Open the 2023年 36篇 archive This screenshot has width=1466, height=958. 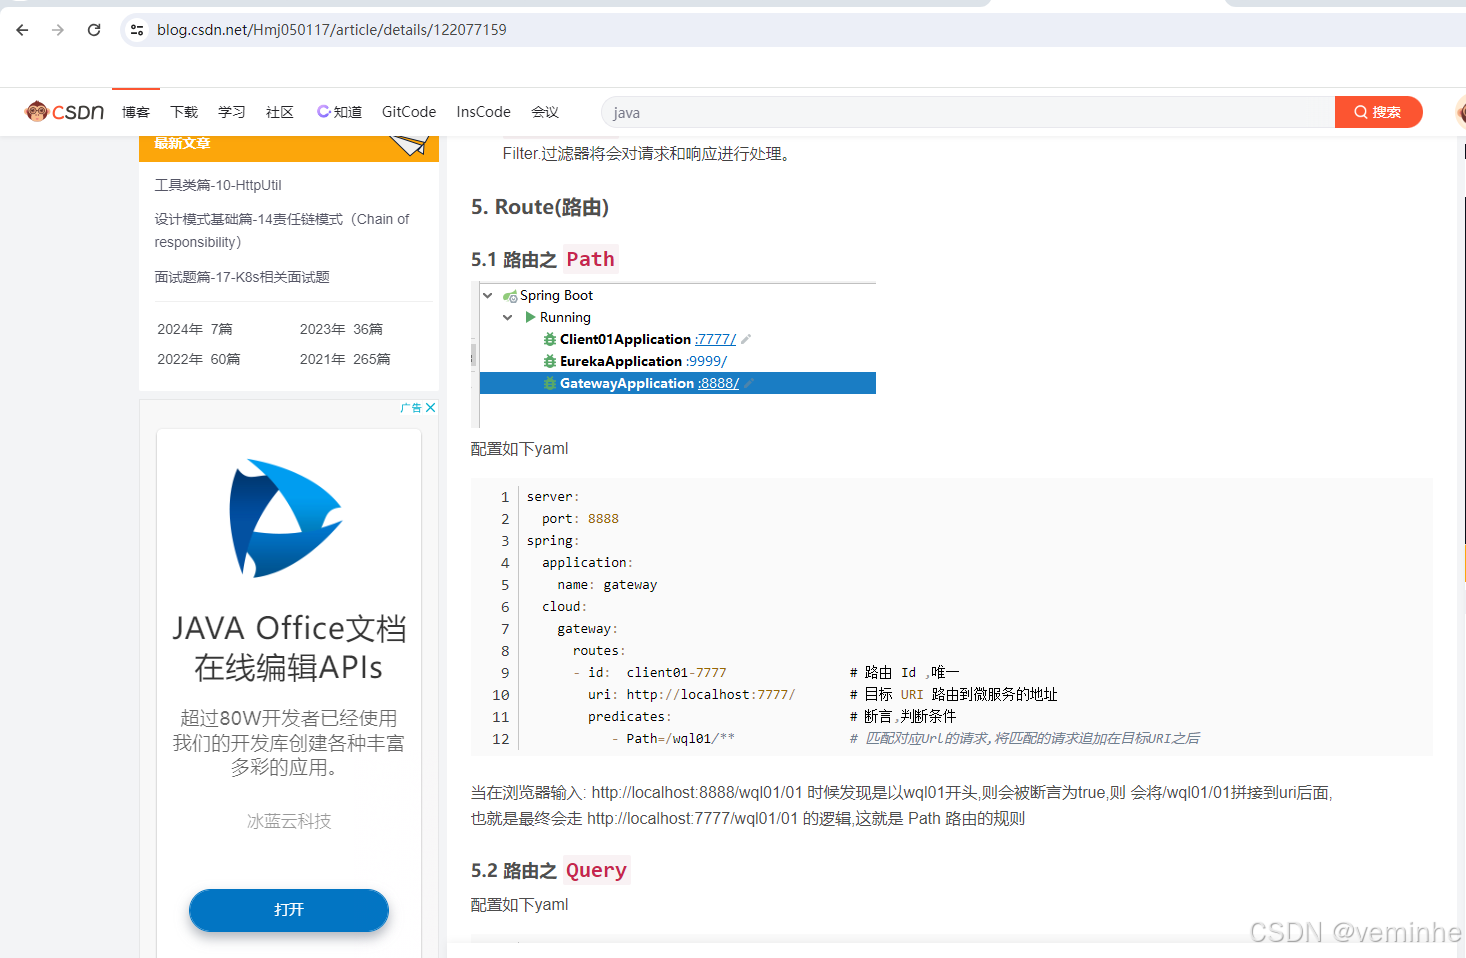tap(341, 329)
